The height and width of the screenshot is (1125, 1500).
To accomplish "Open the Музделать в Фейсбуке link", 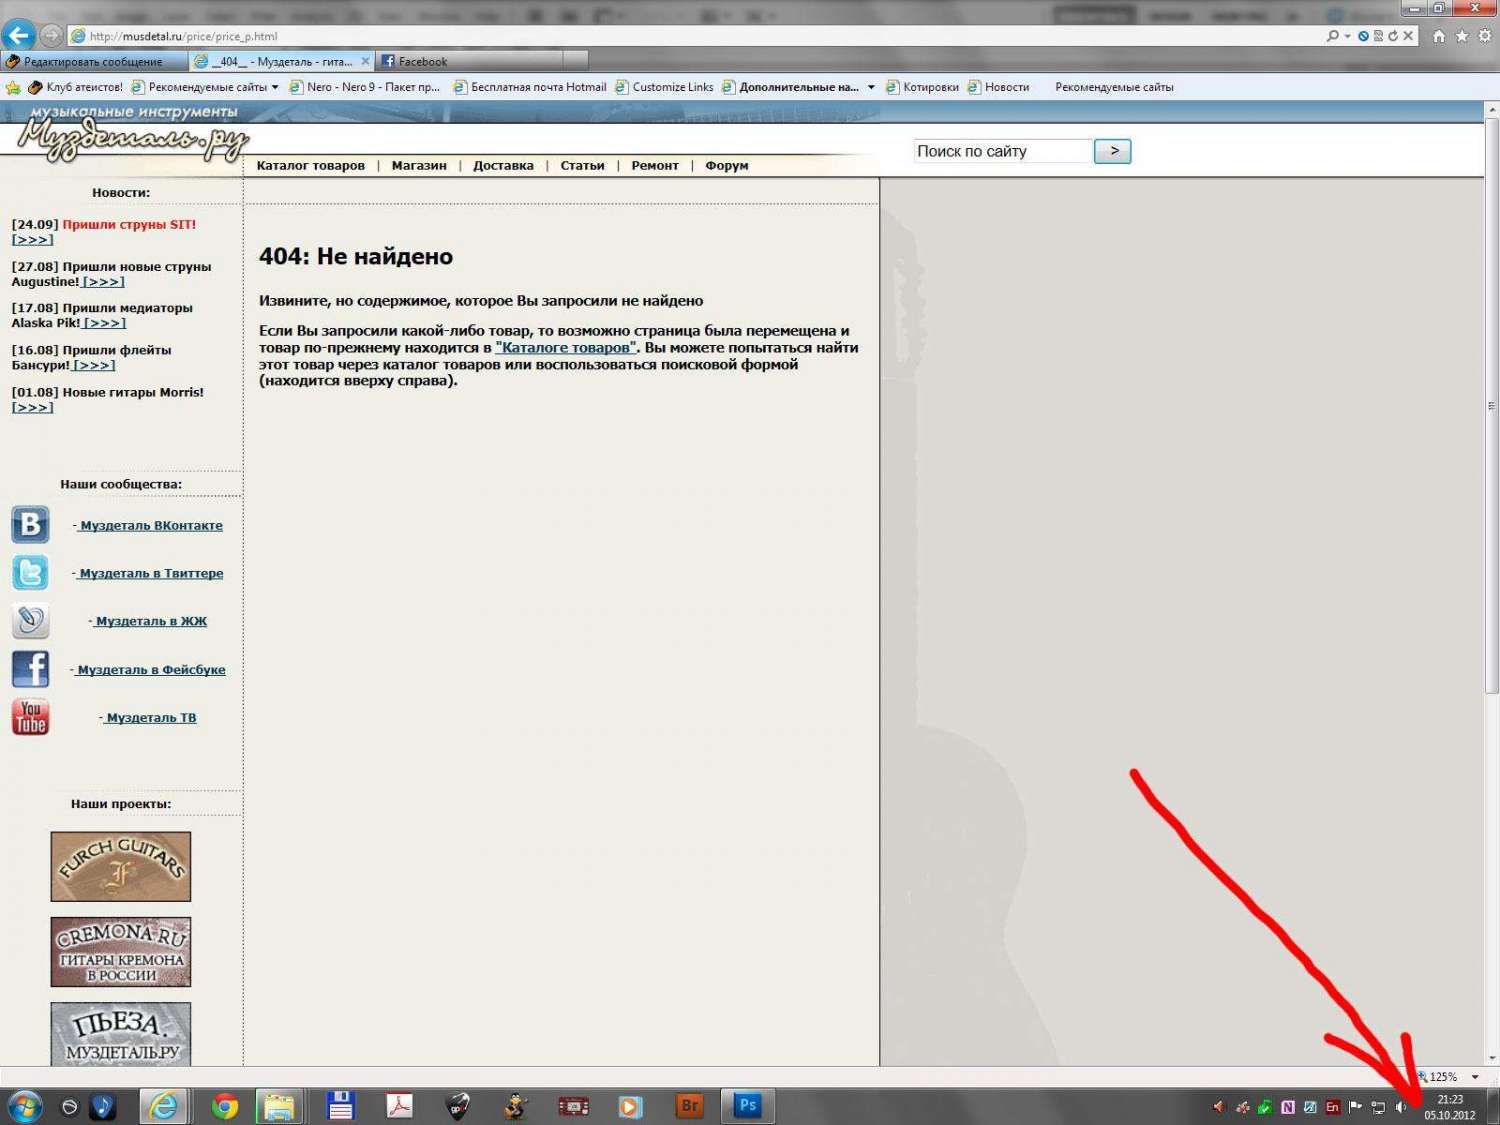I will click(151, 669).
